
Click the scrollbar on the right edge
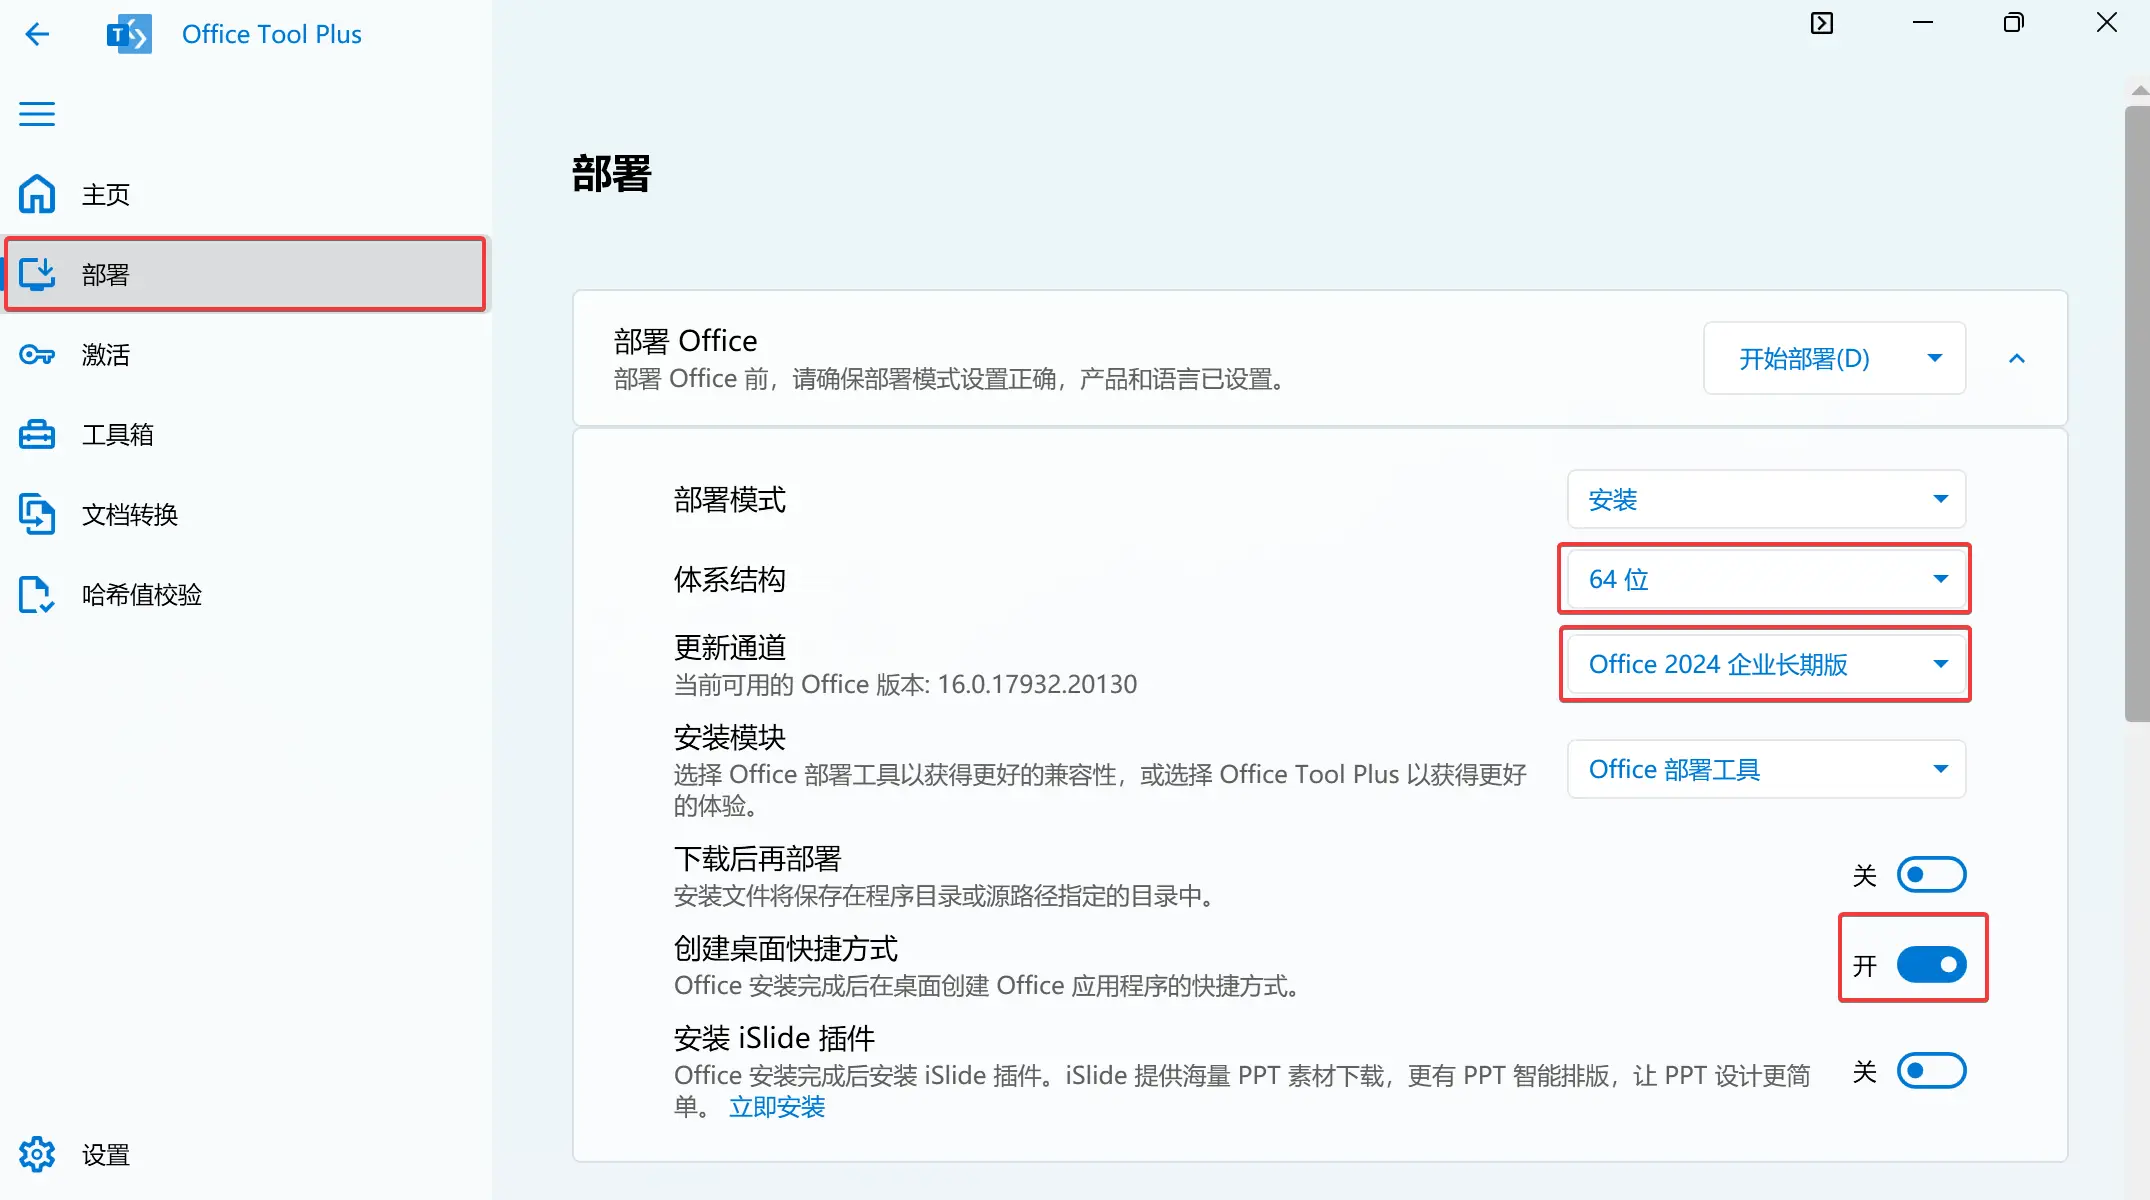(2133, 400)
